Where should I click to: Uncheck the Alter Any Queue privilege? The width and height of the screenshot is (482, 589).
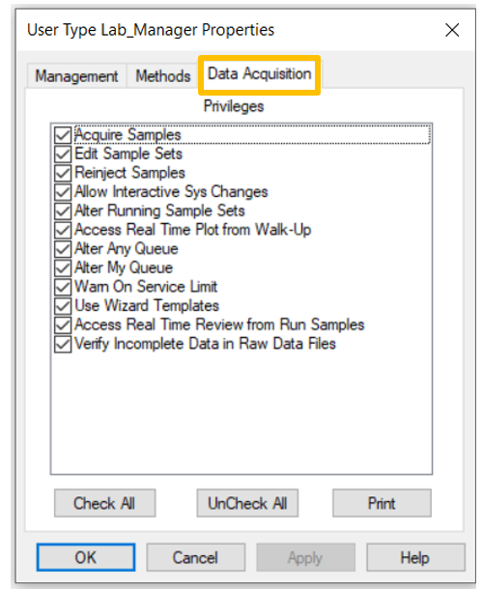coord(63,249)
